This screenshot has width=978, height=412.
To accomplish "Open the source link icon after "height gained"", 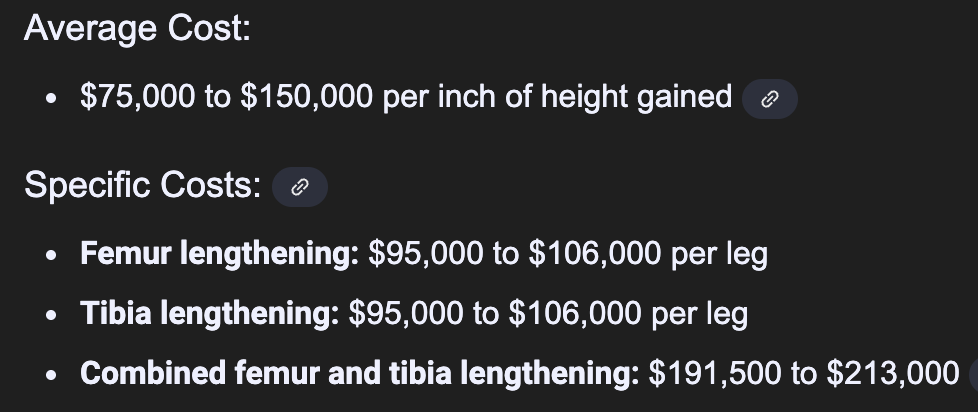I will (x=770, y=99).
